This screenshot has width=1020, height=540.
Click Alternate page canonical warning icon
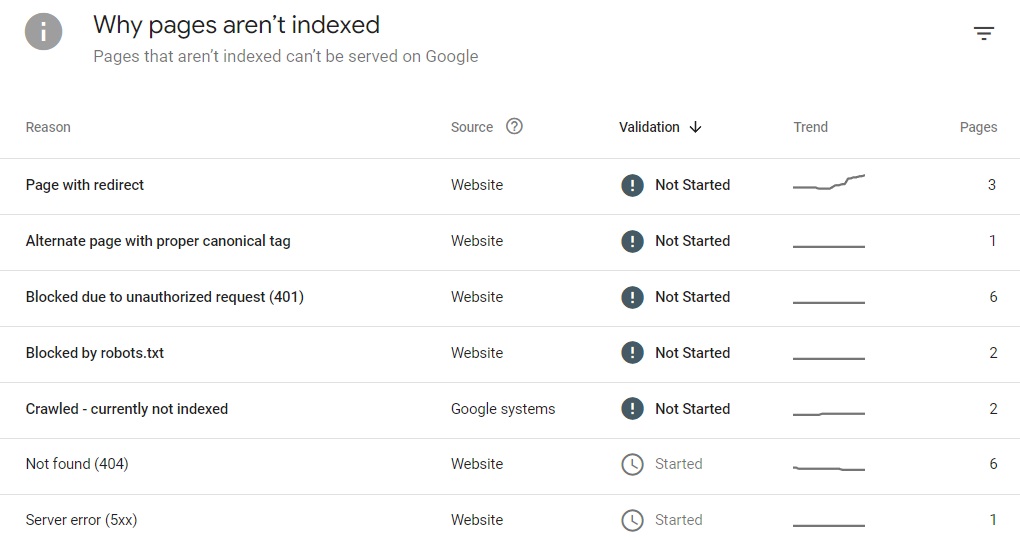[x=632, y=241]
